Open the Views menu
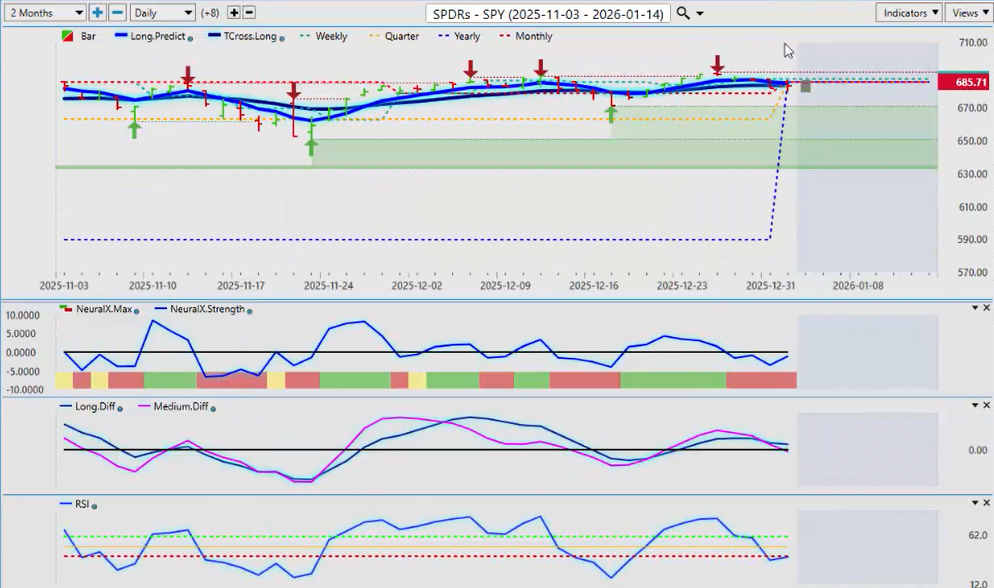994x588 pixels. click(x=968, y=13)
